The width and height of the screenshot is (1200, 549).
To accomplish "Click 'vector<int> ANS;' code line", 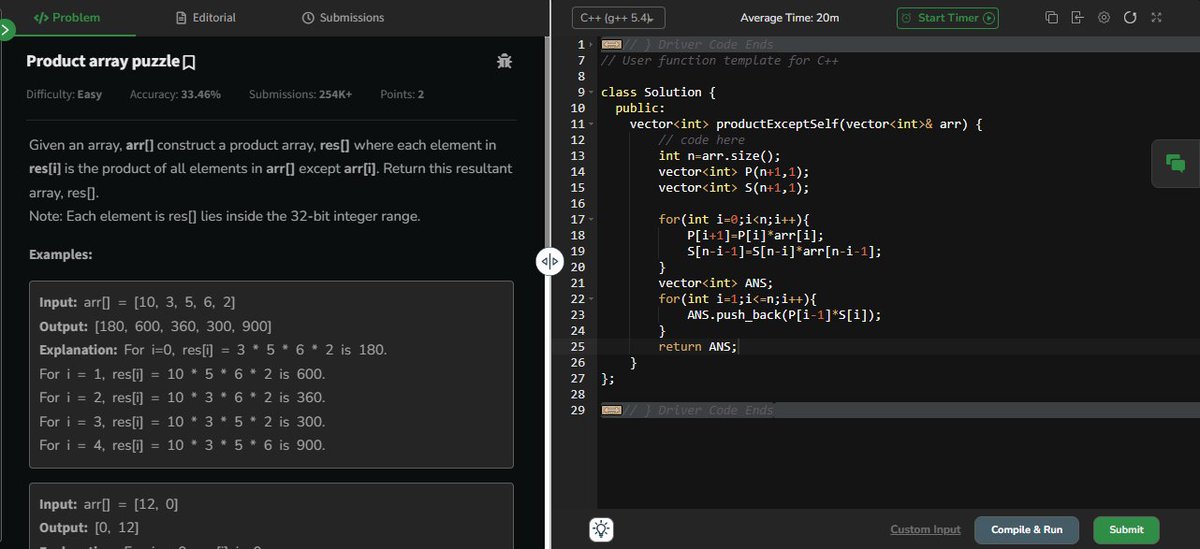I will [x=715, y=283].
